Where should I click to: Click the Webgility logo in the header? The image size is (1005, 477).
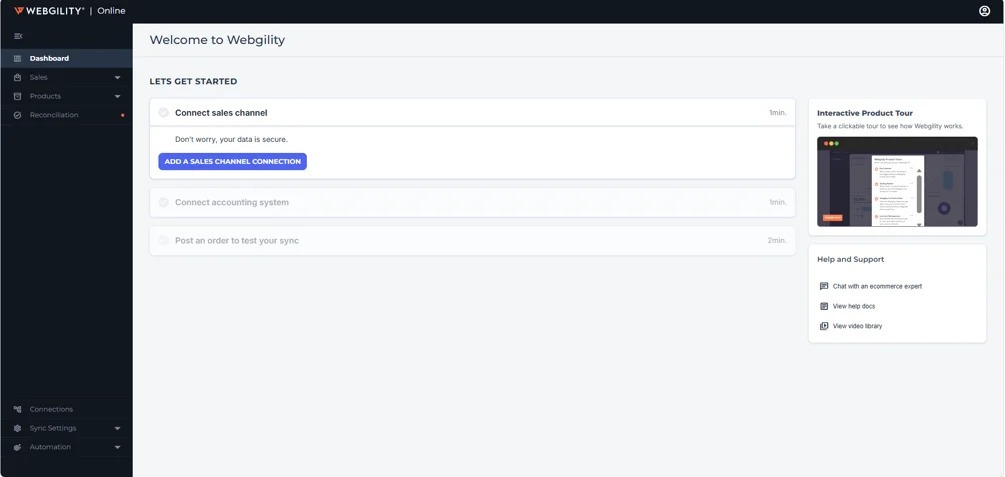click(49, 11)
